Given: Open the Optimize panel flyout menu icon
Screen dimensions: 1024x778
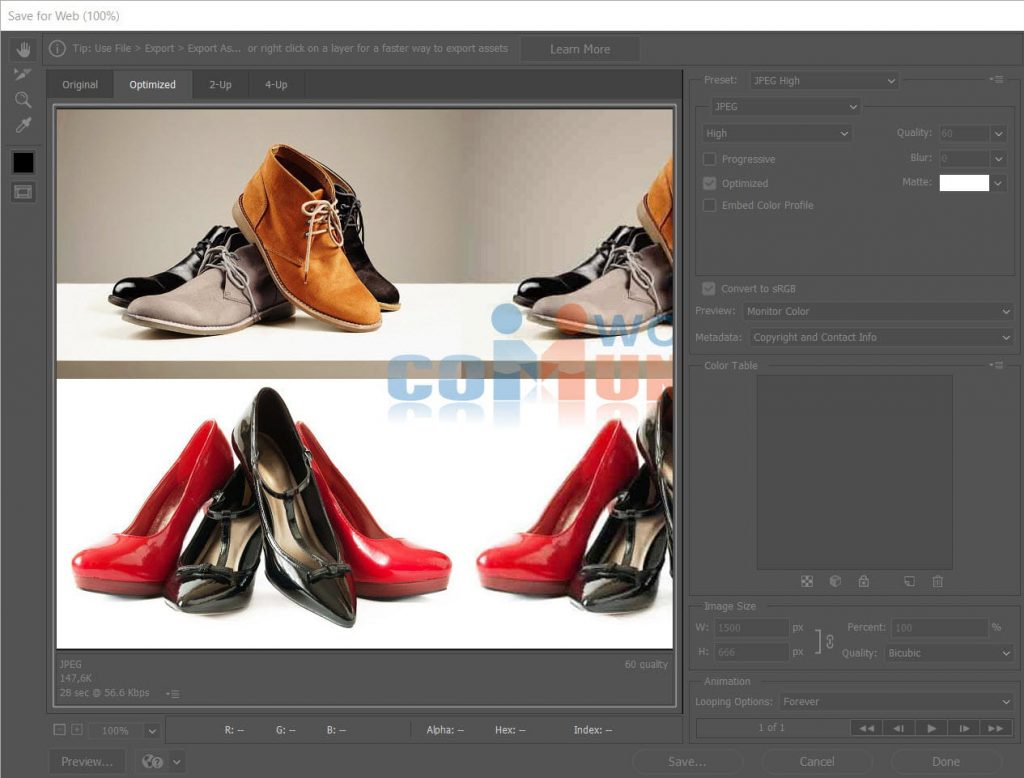Looking at the screenshot, I should [996, 79].
